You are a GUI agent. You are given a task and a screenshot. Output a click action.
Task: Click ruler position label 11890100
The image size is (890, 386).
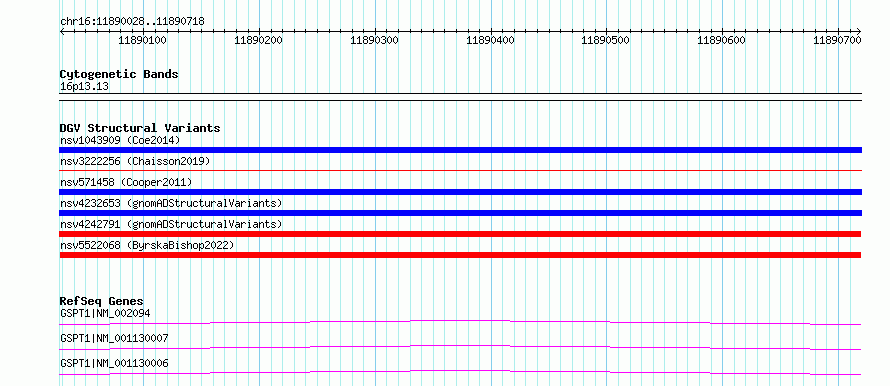pos(142,40)
